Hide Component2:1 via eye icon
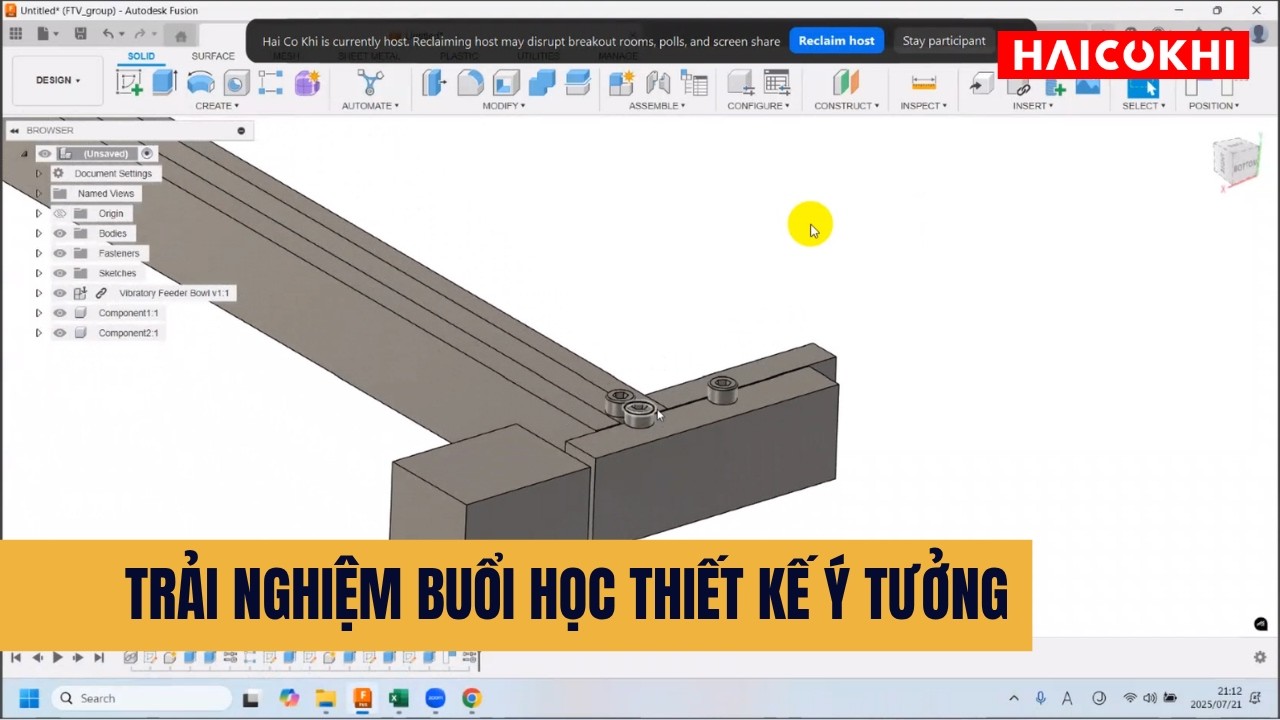 click(x=59, y=333)
